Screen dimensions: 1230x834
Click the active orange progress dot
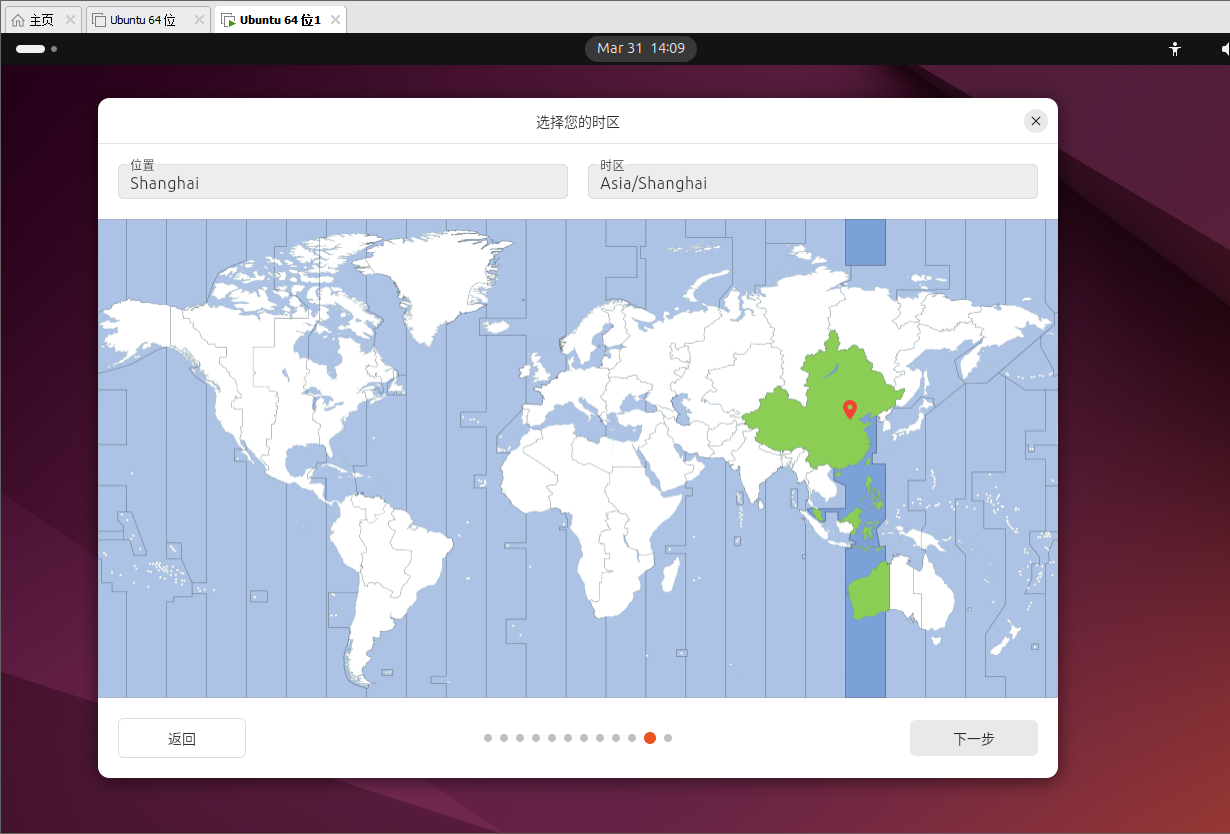pyautogui.click(x=650, y=738)
